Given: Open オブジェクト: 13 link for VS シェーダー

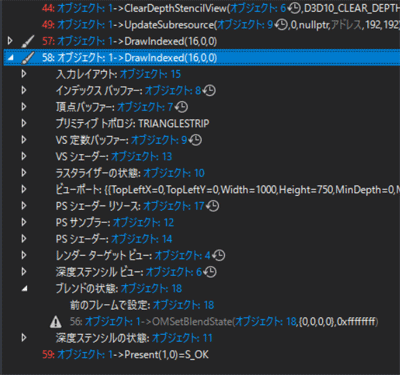Looking at the screenshot, I should tap(141, 156).
